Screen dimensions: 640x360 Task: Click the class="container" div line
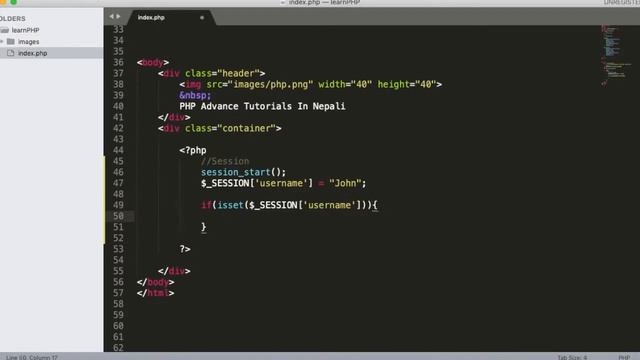click(220, 129)
